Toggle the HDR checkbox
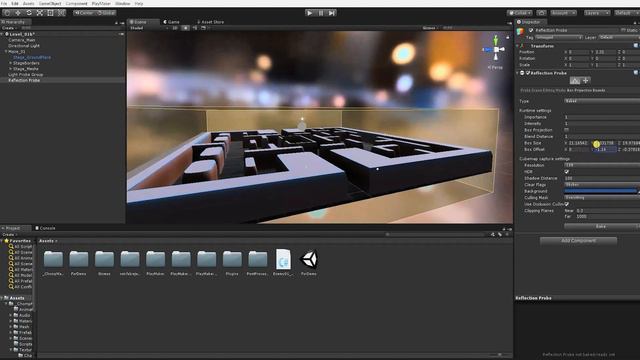The image size is (640, 360). 567,172
